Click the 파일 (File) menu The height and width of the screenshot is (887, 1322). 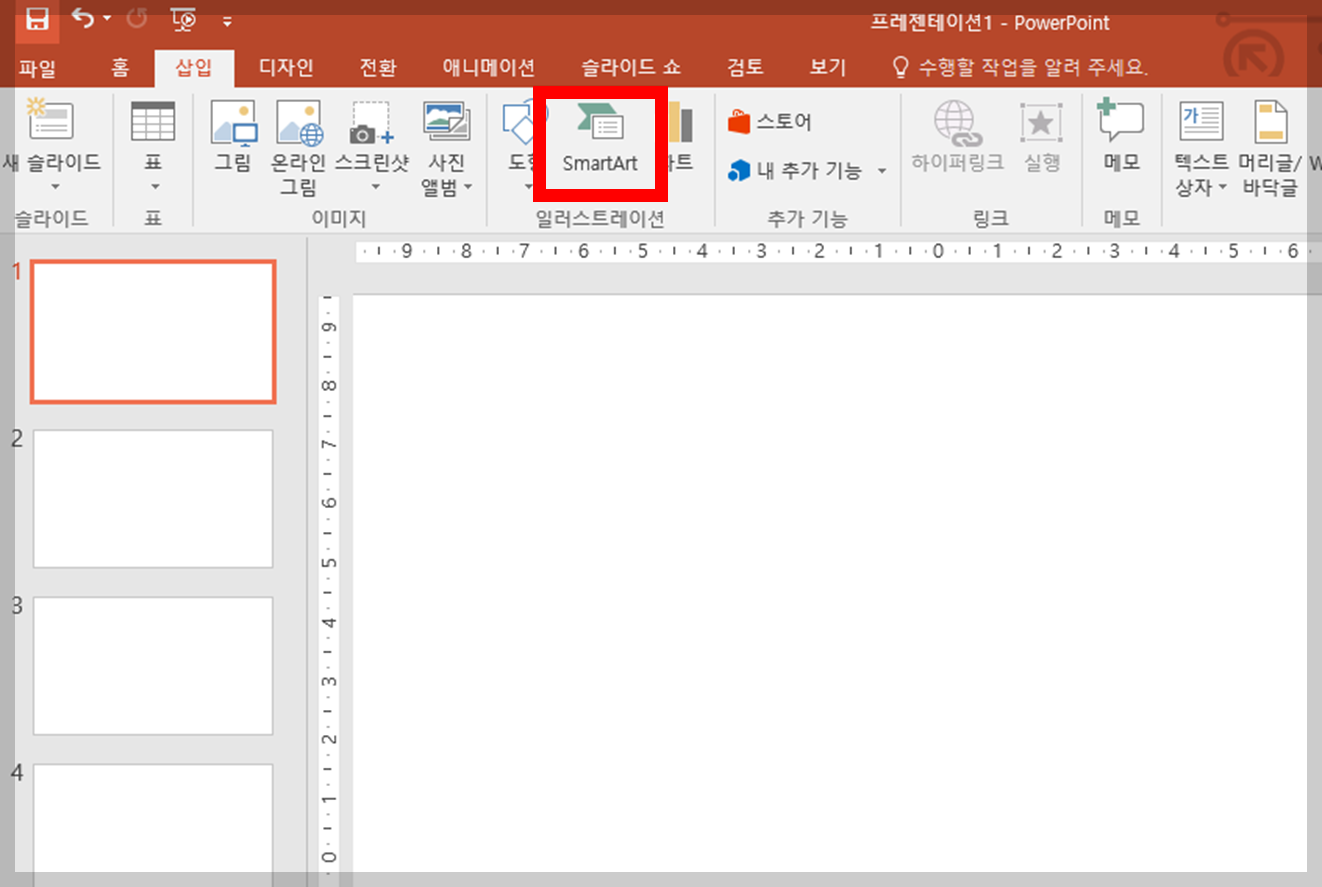(x=40, y=68)
